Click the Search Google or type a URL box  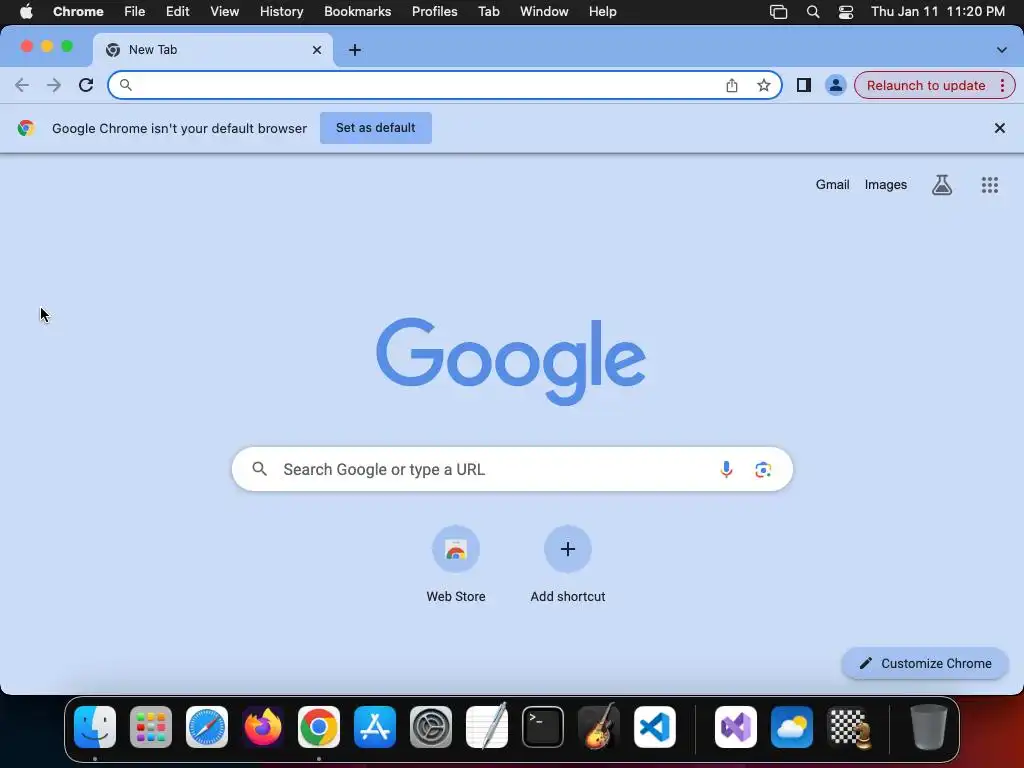(x=512, y=469)
